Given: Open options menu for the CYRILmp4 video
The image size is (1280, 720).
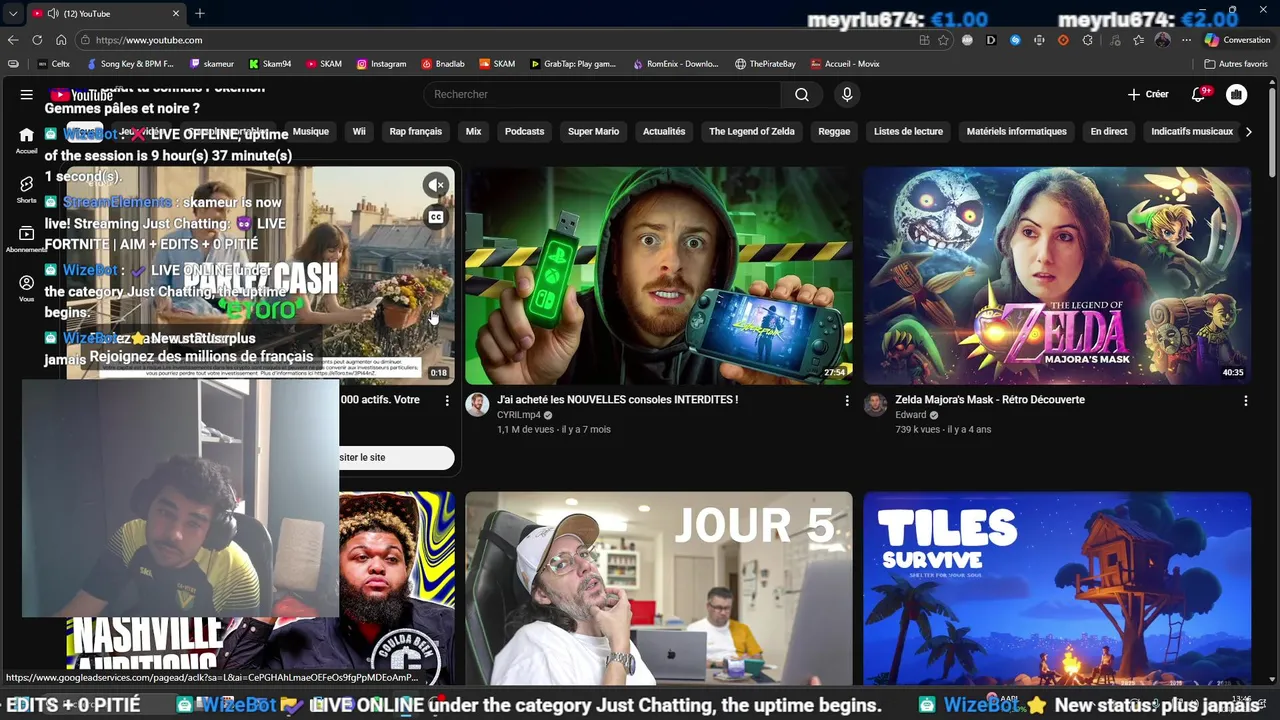Looking at the screenshot, I should (847, 400).
